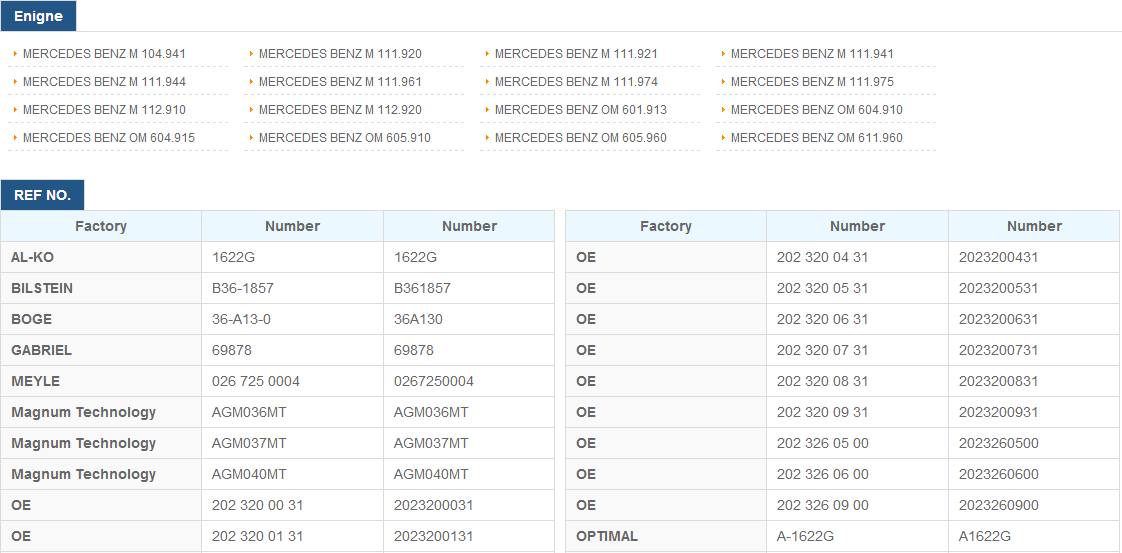
Task: Select MERCEDES BENZ OM 601.913 engine
Action: [580, 109]
